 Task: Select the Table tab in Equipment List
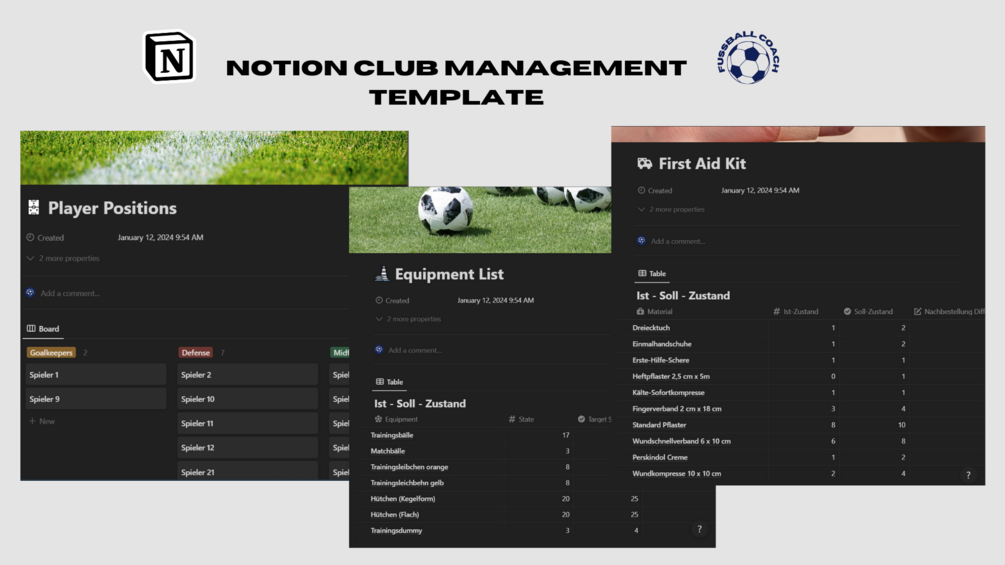[x=389, y=381]
